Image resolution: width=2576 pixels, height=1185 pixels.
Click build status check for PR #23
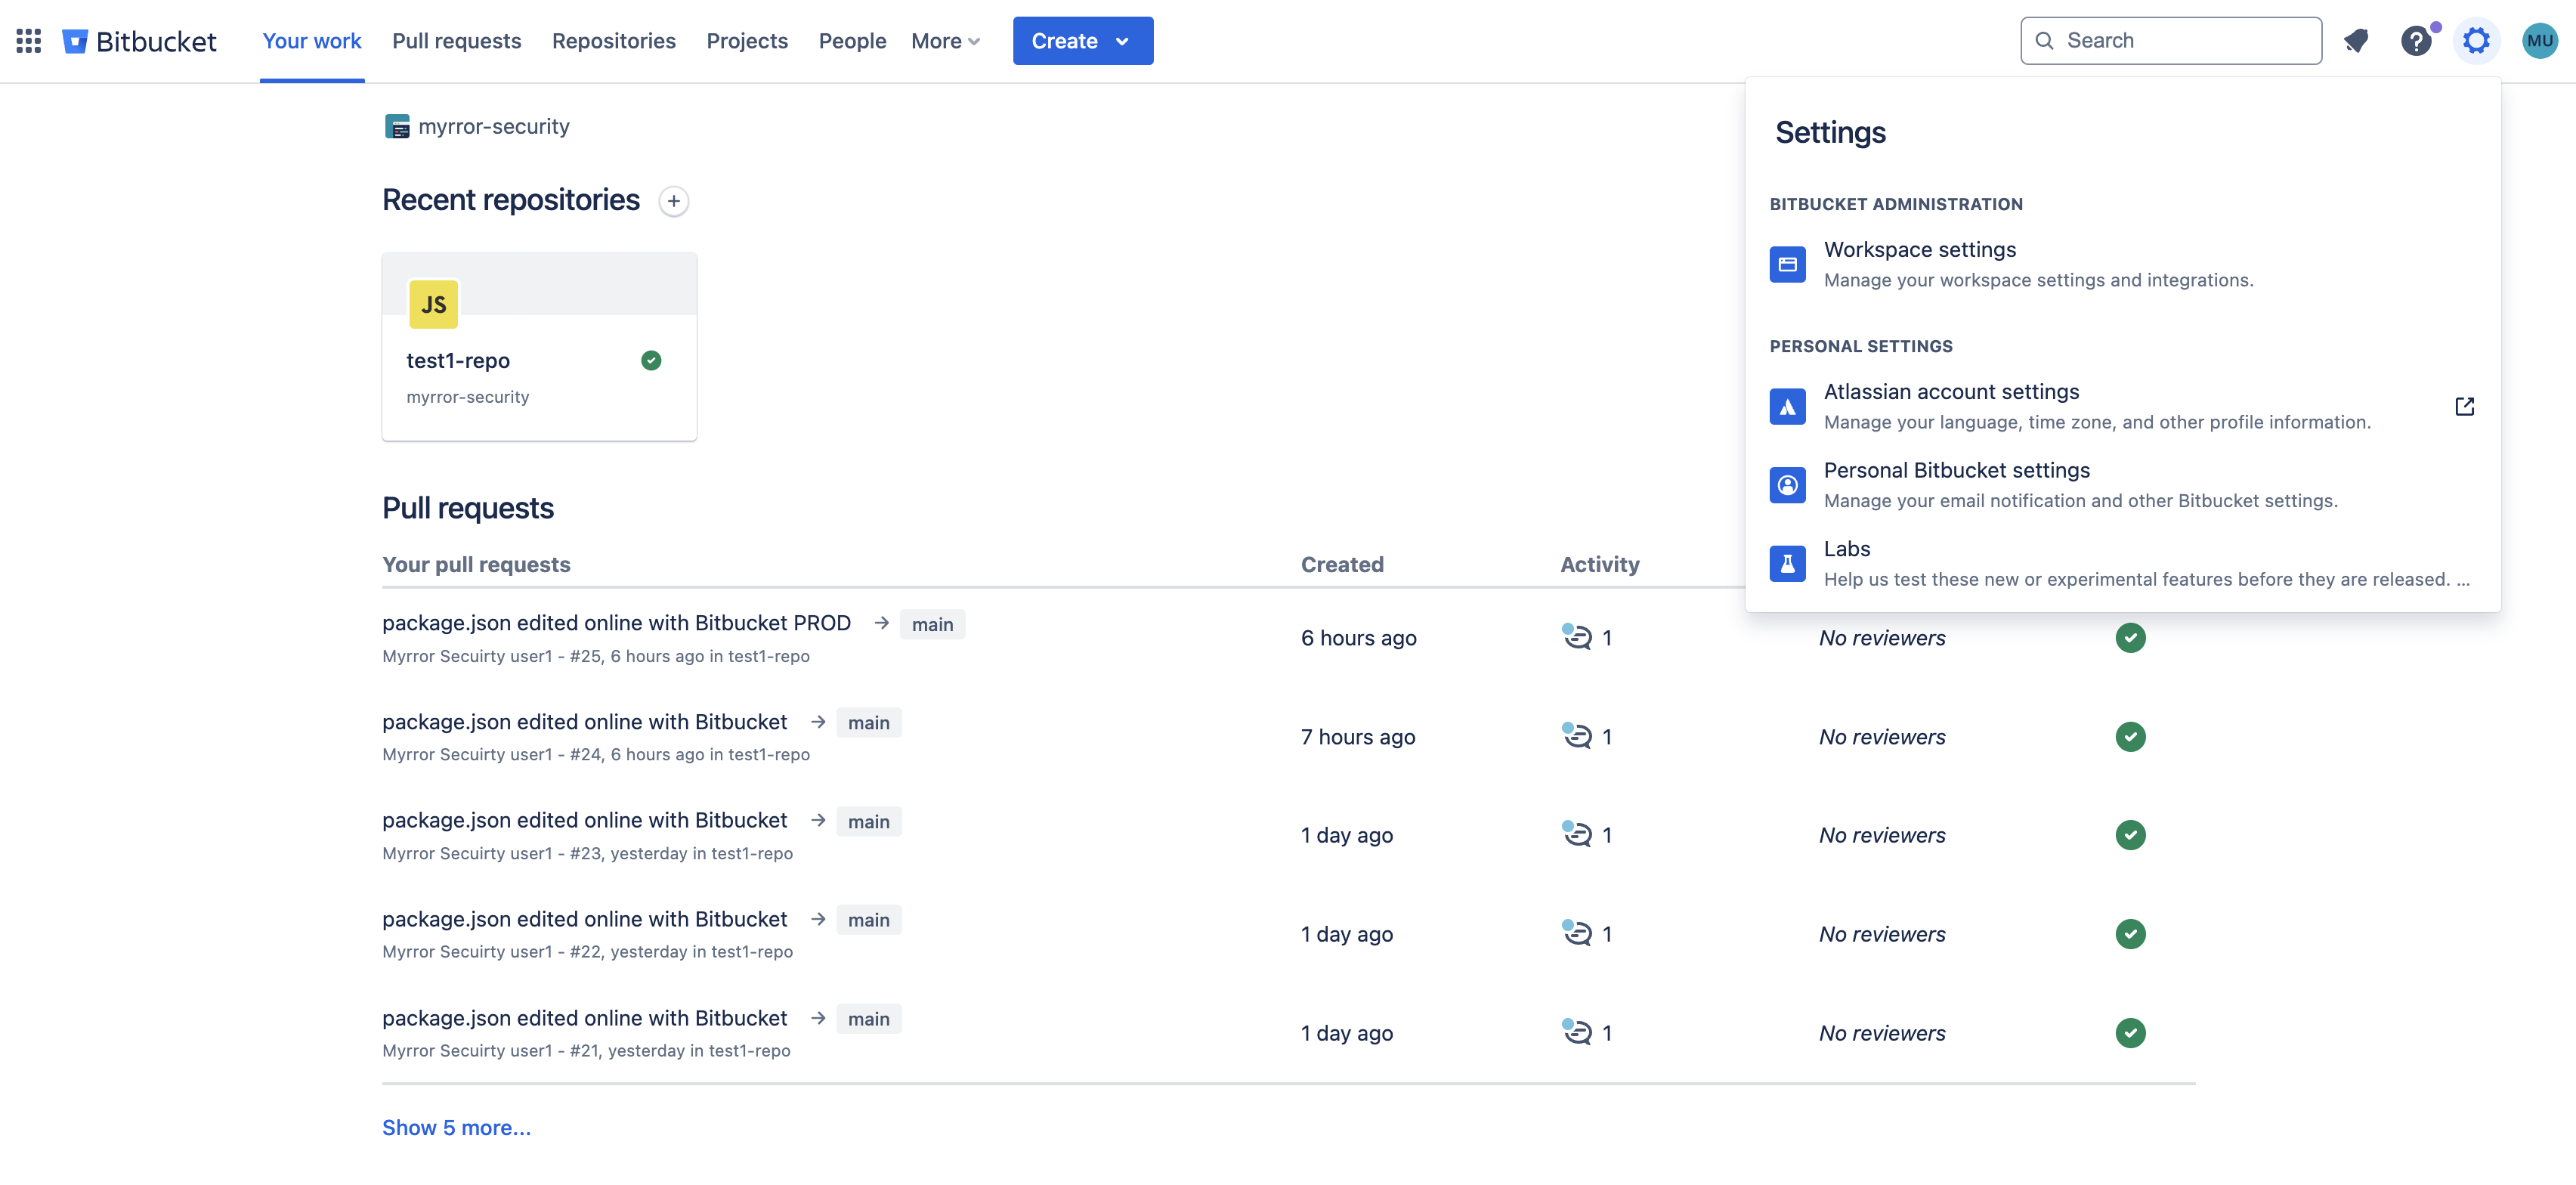(2130, 835)
